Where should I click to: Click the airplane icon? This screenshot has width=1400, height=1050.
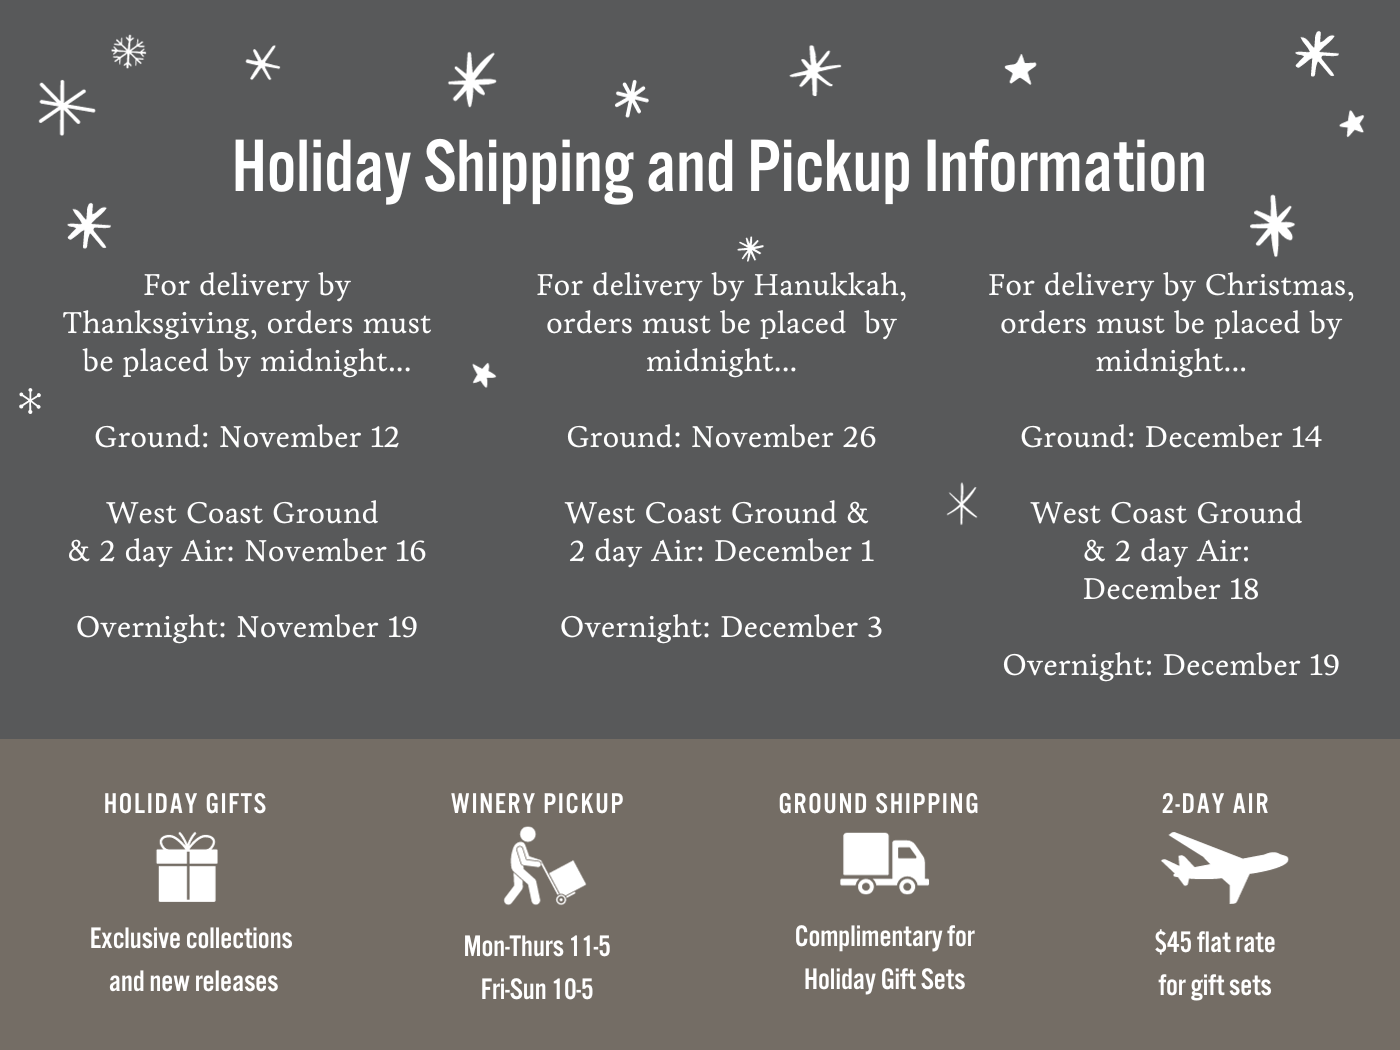[1224, 867]
